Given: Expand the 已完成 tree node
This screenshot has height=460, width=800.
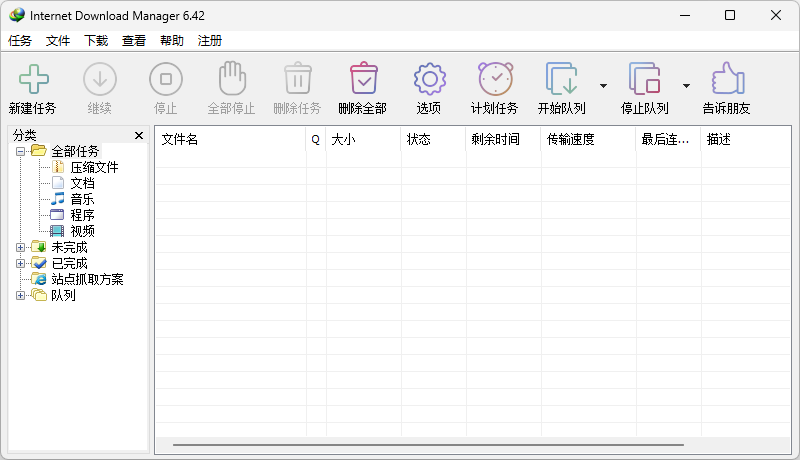Looking at the screenshot, I should click(x=20, y=263).
